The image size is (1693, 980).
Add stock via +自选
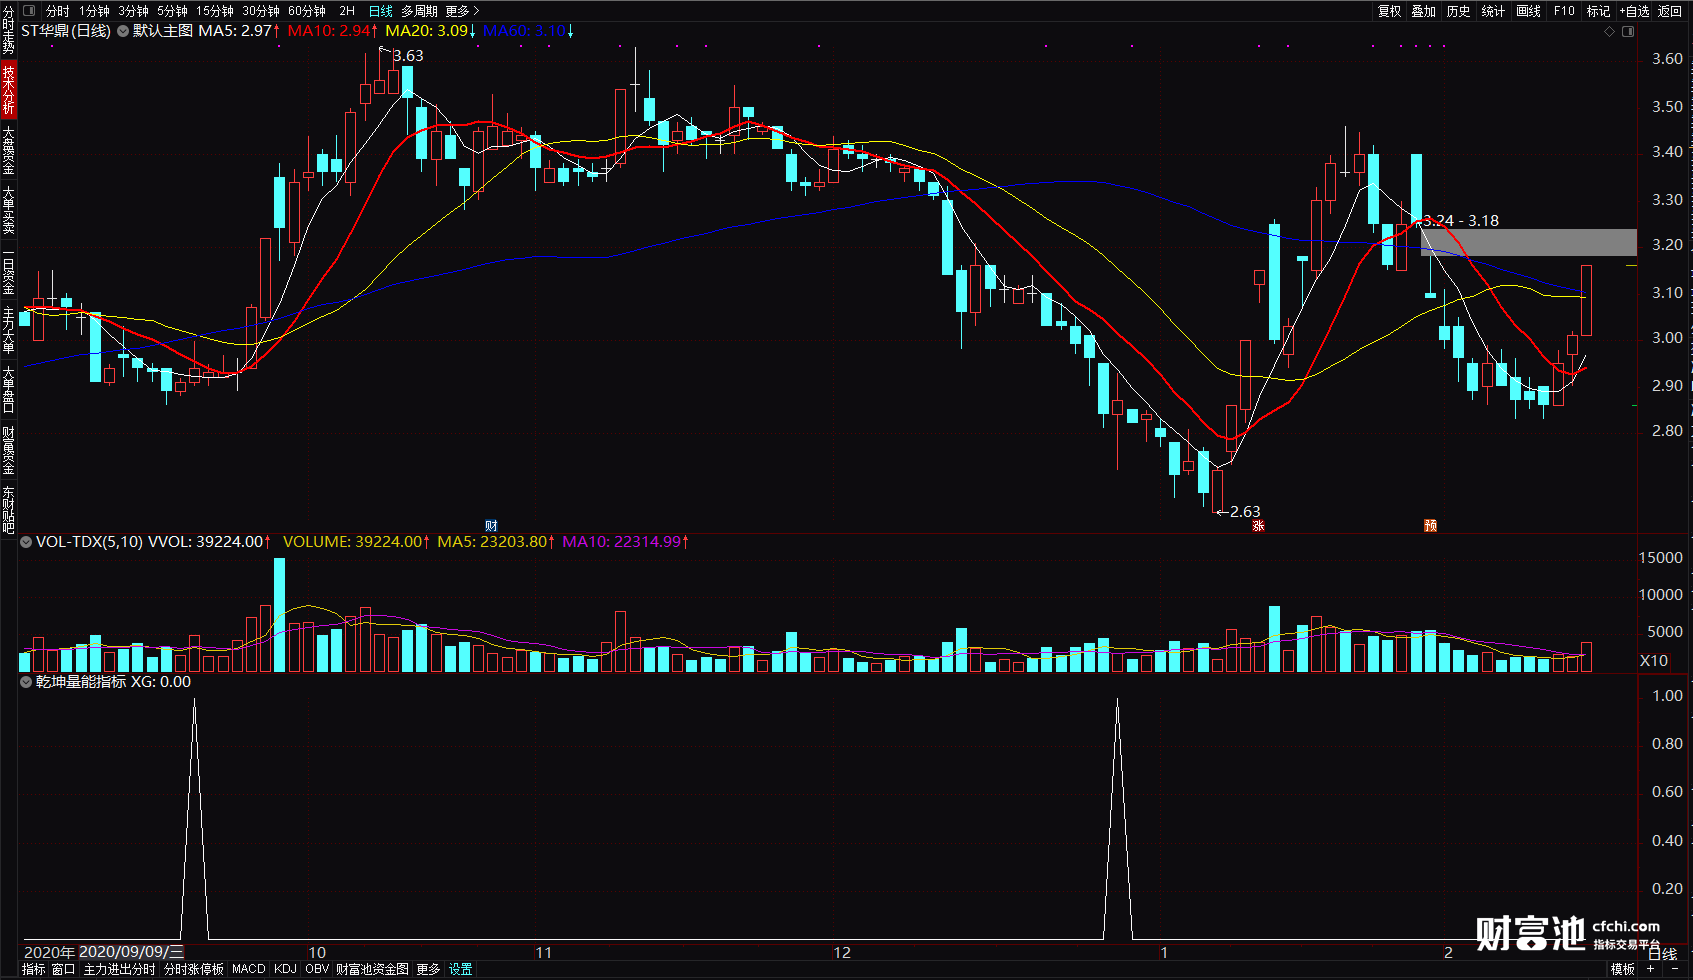1634,11
